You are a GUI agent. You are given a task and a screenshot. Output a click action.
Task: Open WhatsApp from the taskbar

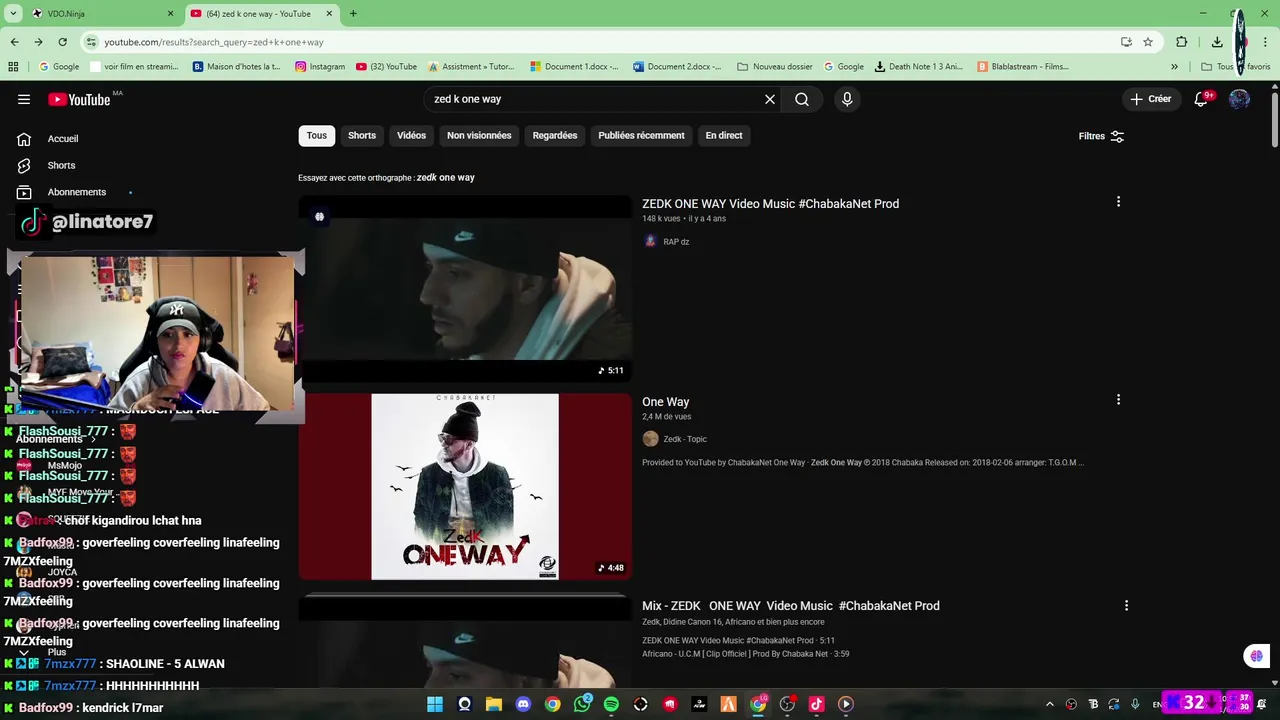point(582,704)
